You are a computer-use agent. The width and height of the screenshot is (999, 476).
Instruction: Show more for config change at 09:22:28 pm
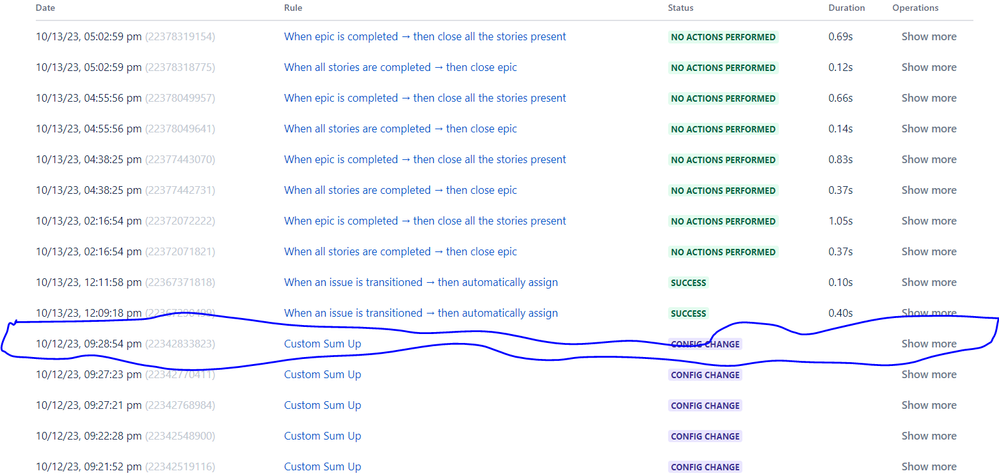coord(929,436)
